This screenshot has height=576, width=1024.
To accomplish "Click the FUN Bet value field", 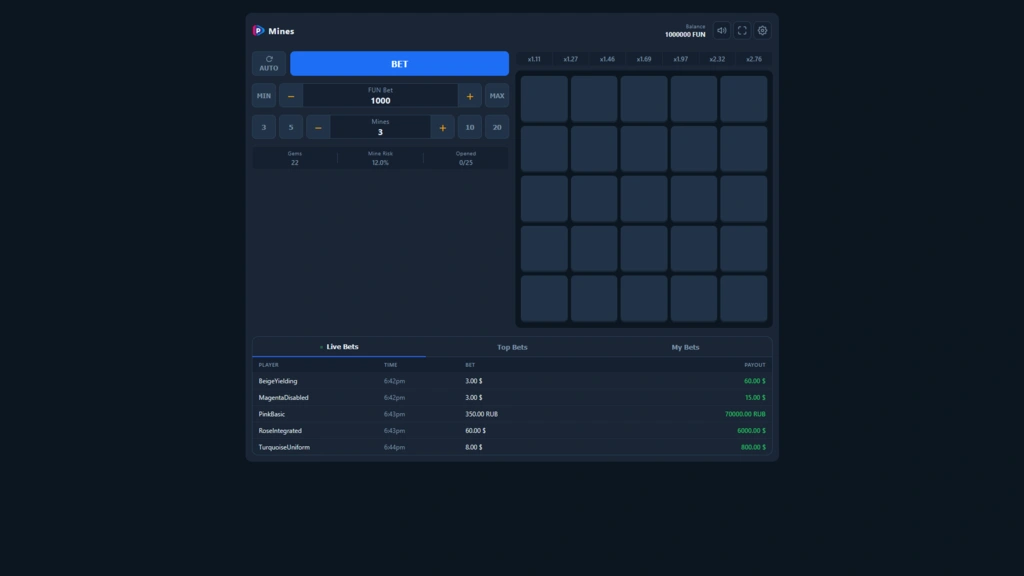I will click(x=380, y=97).
